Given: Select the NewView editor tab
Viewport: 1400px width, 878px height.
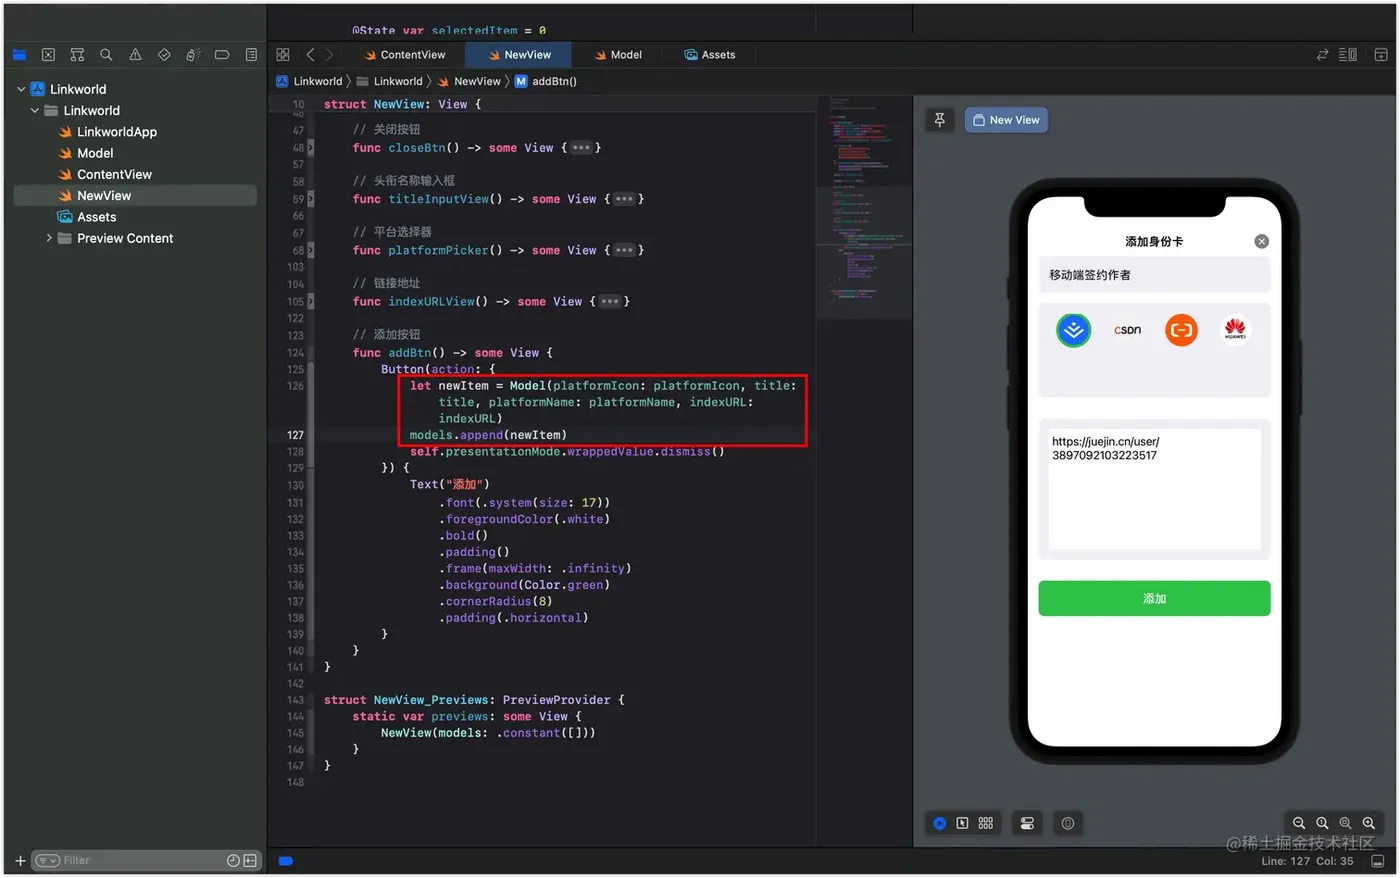Looking at the screenshot, I should (x=519, y=55).
